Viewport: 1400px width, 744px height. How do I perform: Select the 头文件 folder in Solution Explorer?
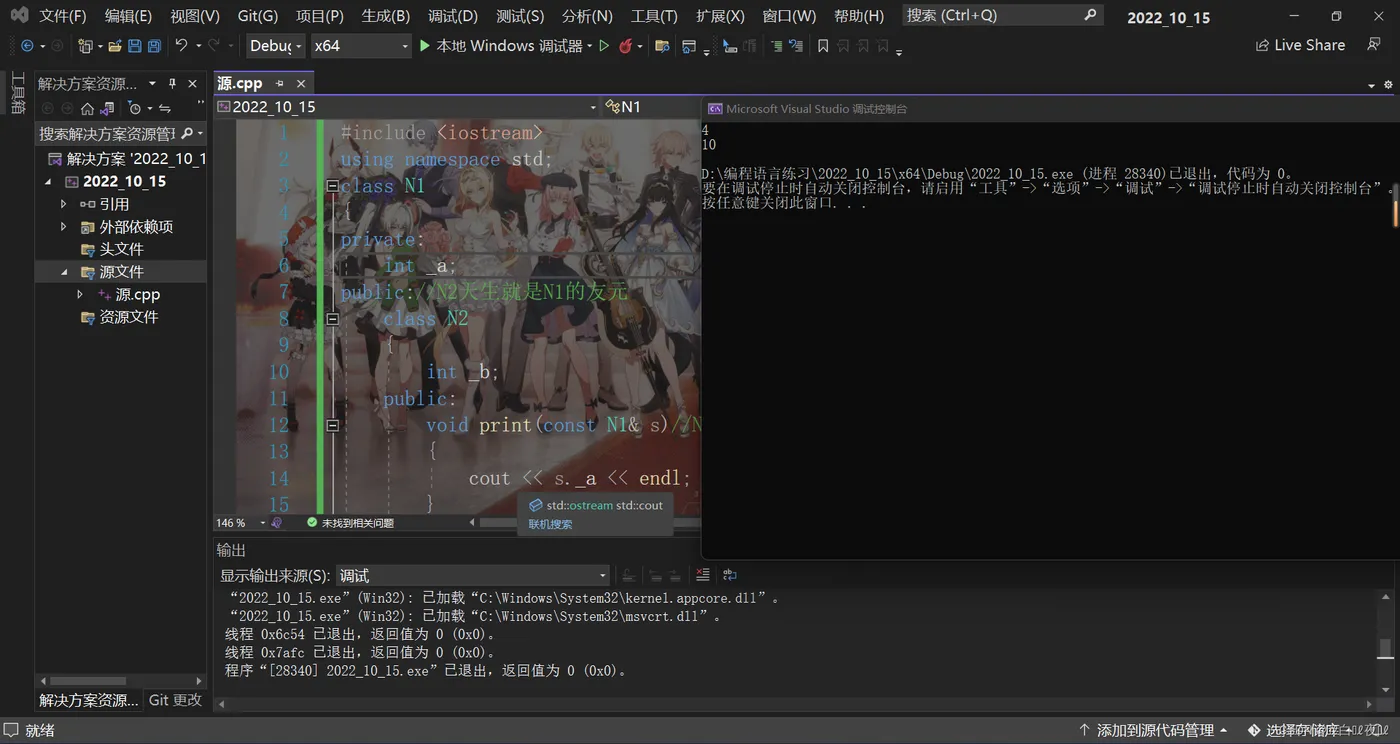click(x=121, y=249)
